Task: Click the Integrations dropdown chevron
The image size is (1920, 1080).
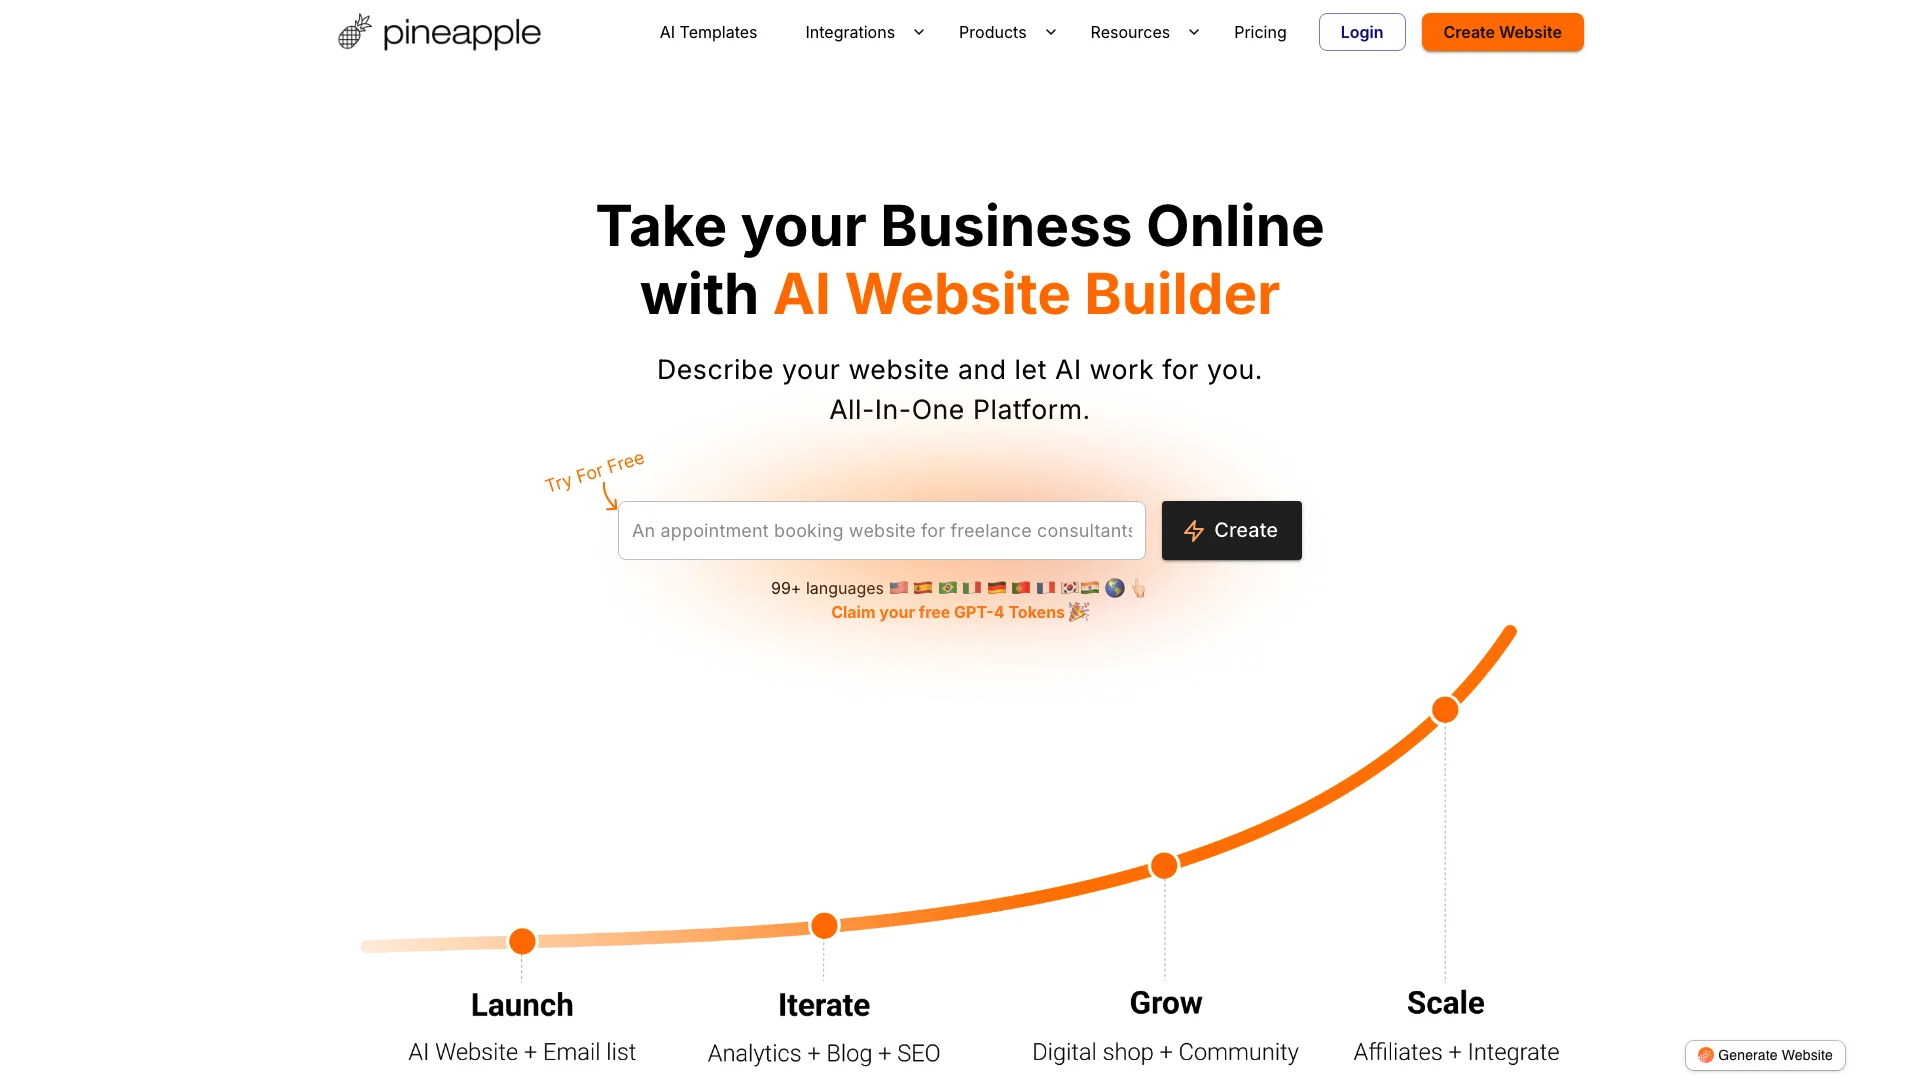Action: tap(918, 32)
